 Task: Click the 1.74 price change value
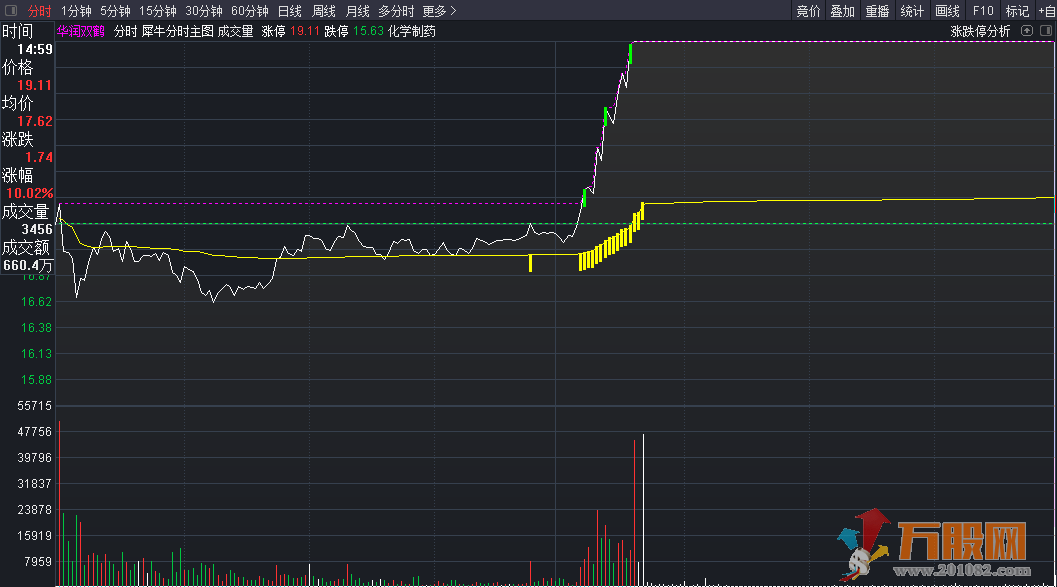(x=39, y=157)
